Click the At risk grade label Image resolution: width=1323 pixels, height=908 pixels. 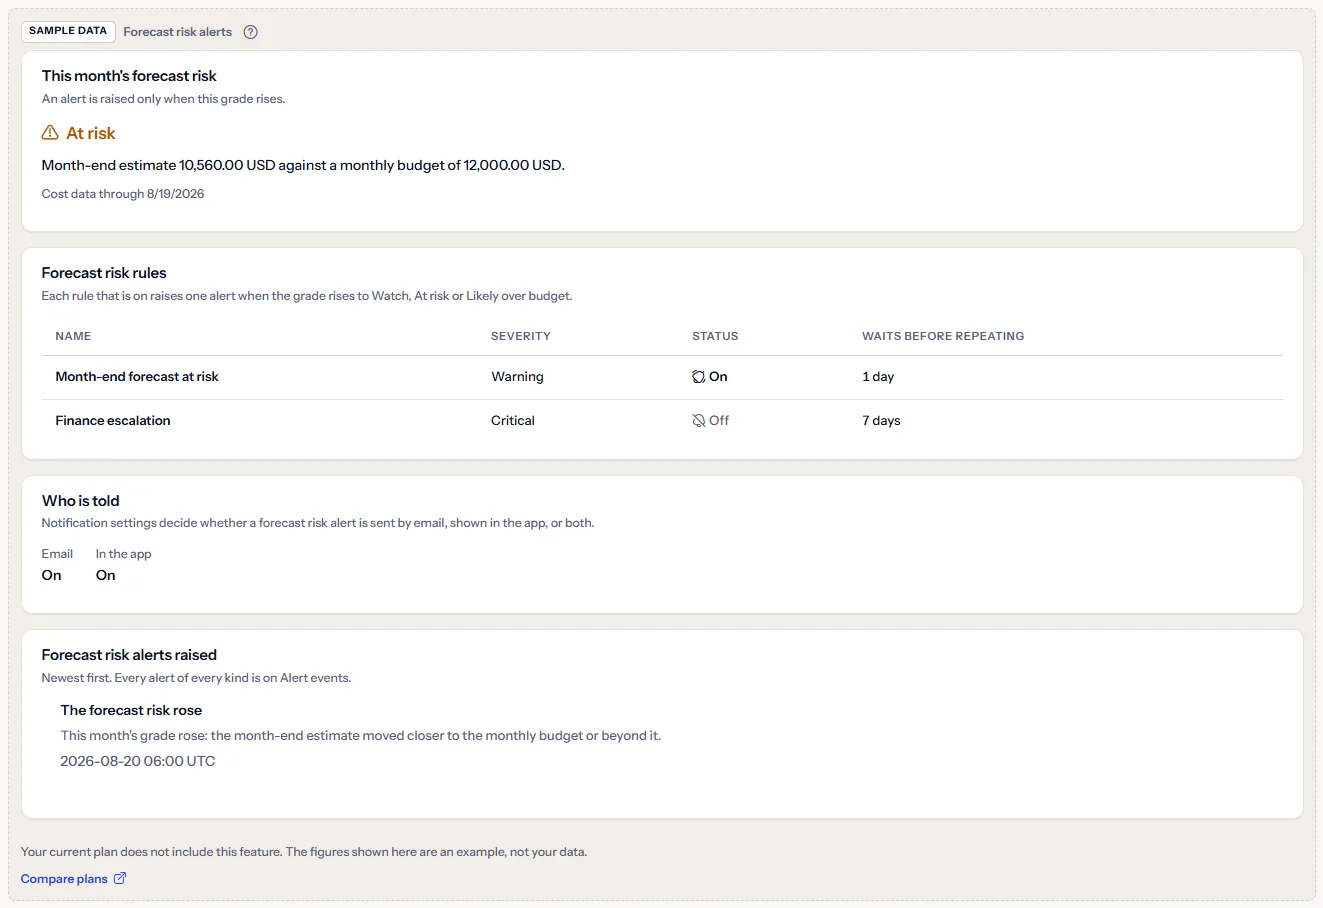91,133
